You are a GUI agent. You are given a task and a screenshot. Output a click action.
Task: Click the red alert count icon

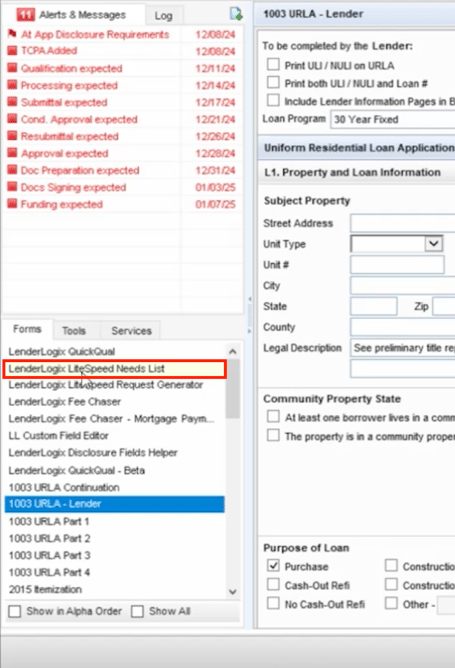click(25, 15)
